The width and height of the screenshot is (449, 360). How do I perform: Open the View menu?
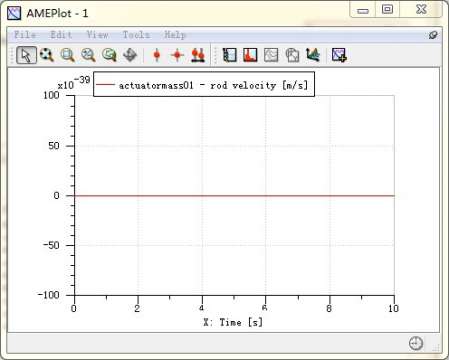tap(97, 35)
